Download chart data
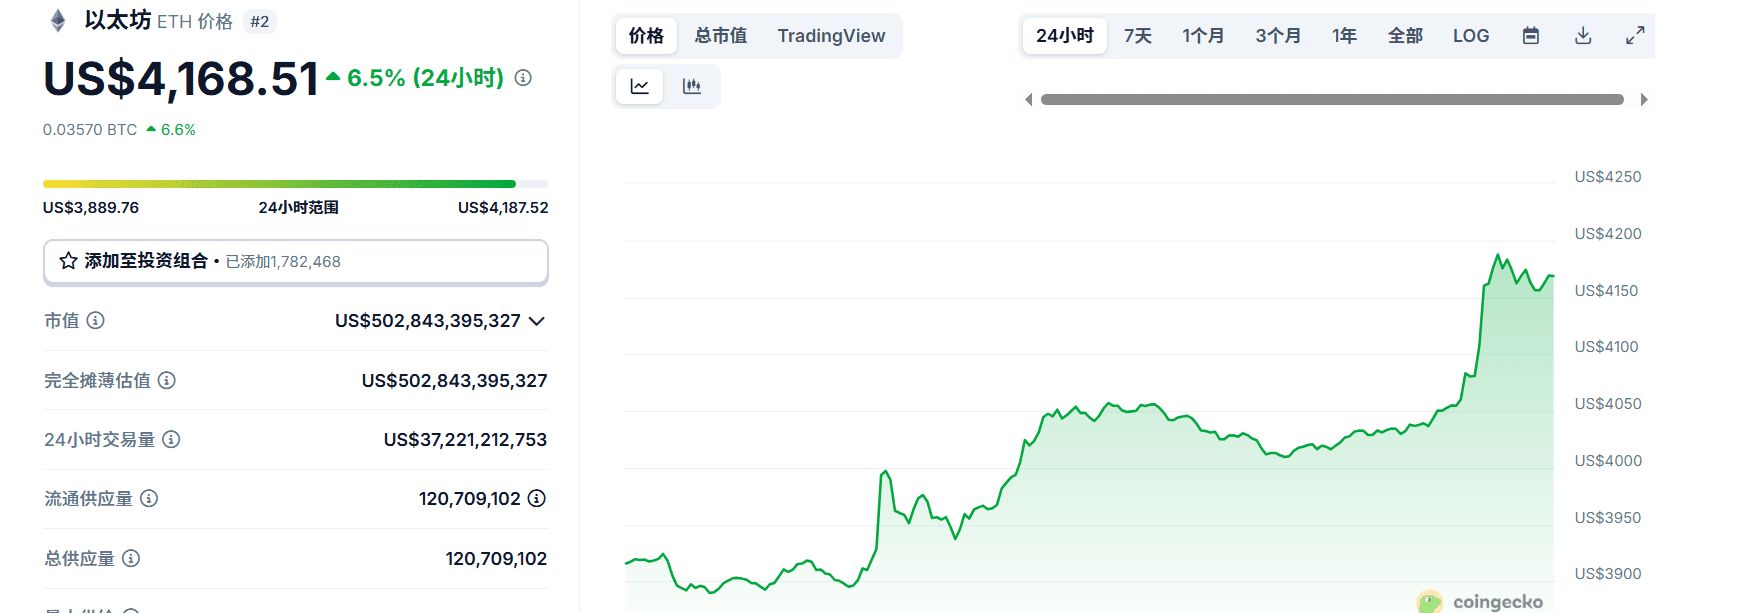Screen dimensions: 1737x613 coord(1583,36)
